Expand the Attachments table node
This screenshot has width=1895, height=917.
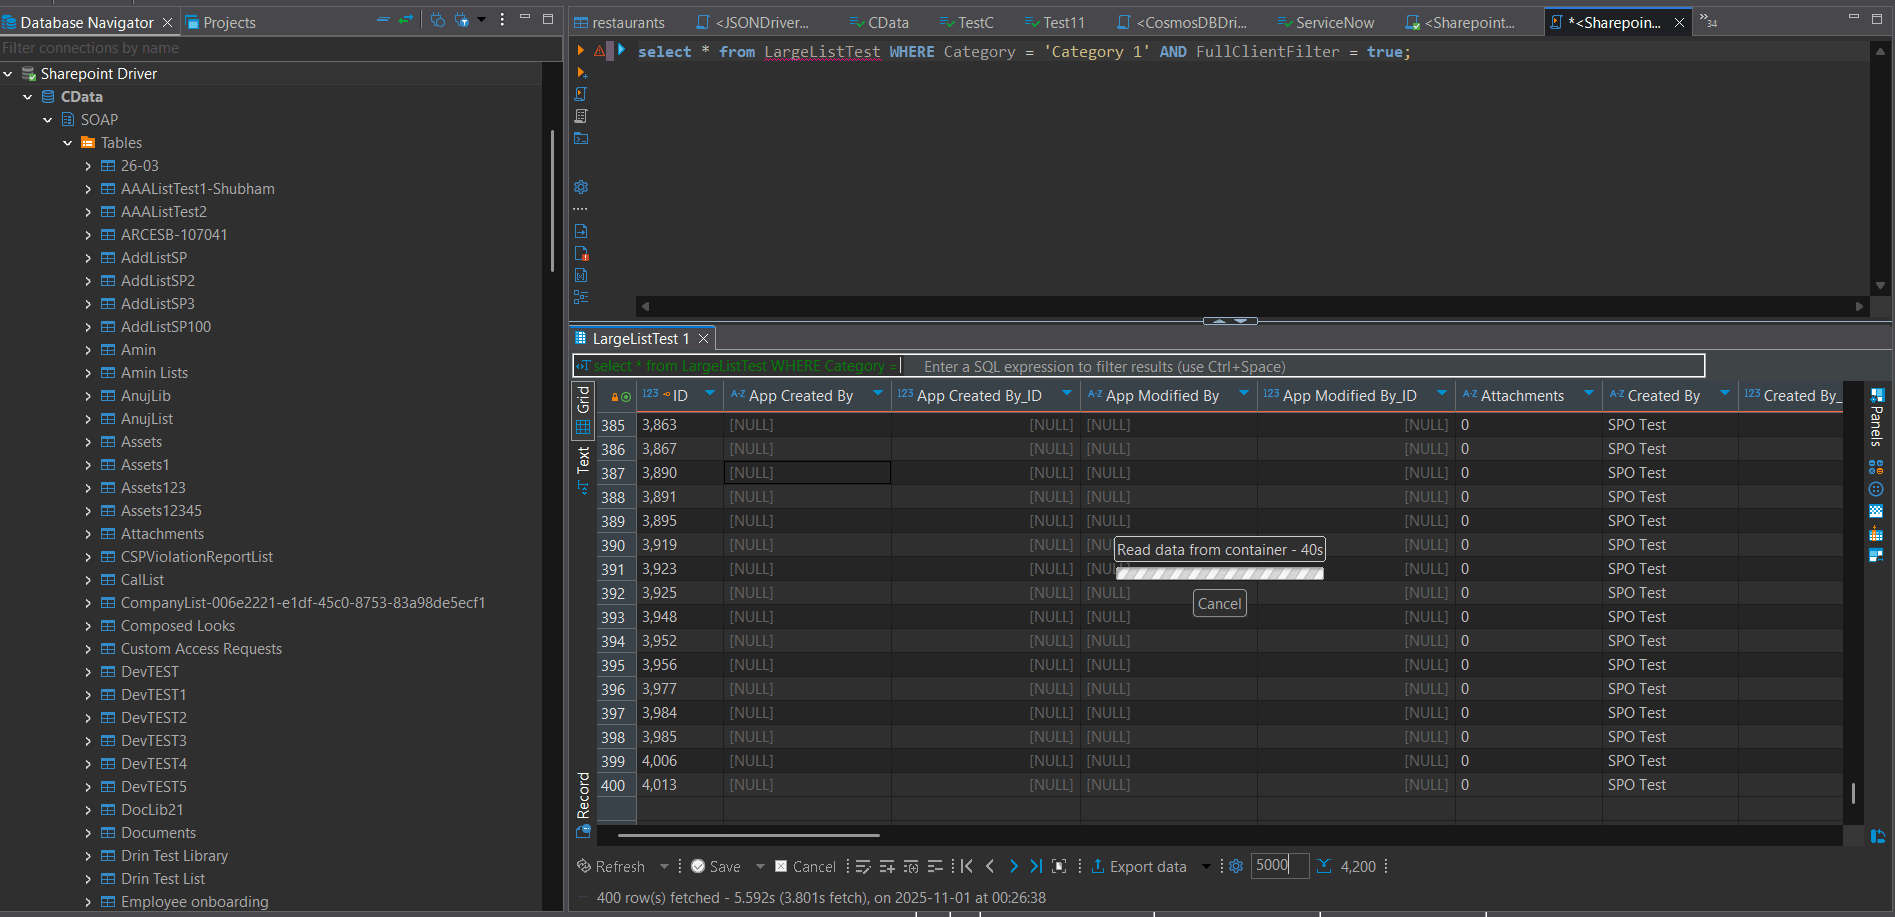point(88,534)
